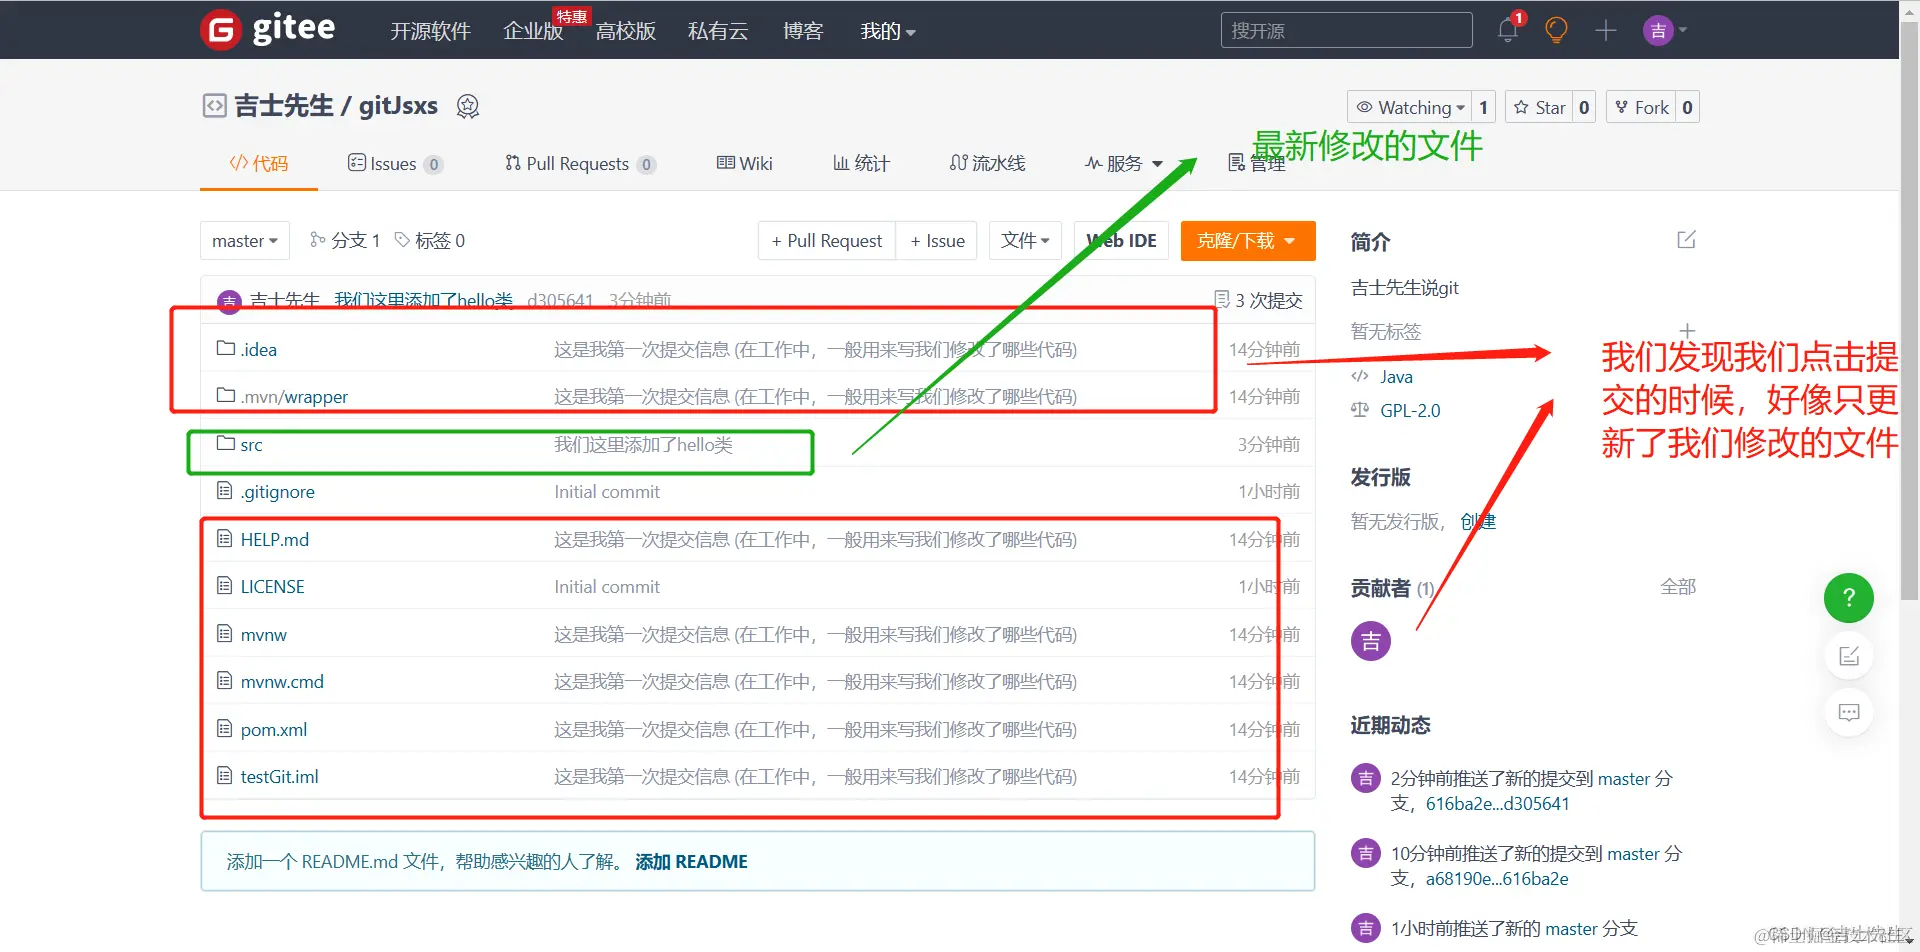Click the green help question button
1920x952 pixels.
click(x=1849, y=598)
